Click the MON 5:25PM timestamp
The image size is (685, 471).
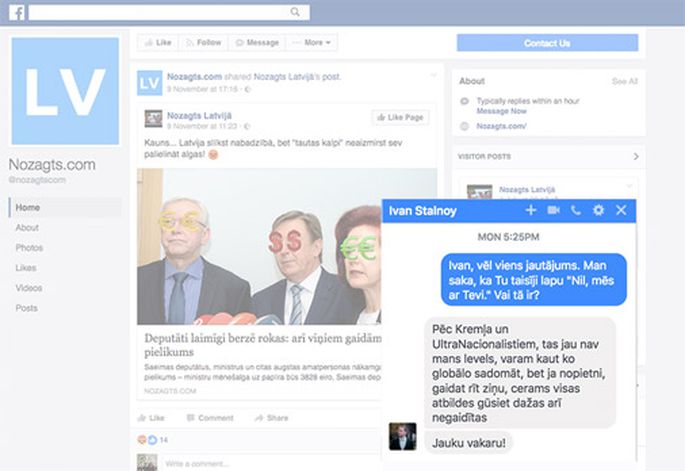point(509,237)
